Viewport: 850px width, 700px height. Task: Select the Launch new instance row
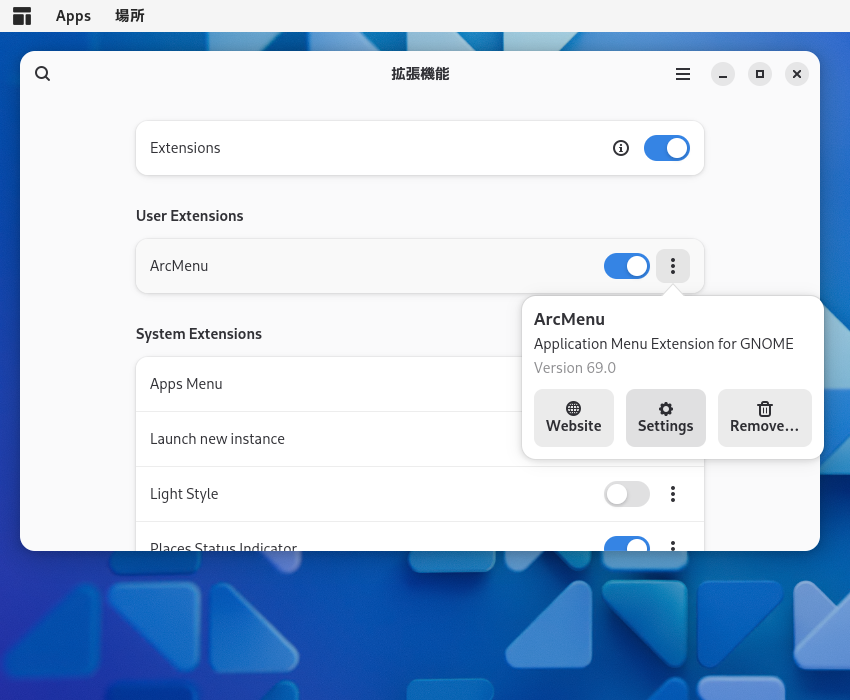(329, 439)
